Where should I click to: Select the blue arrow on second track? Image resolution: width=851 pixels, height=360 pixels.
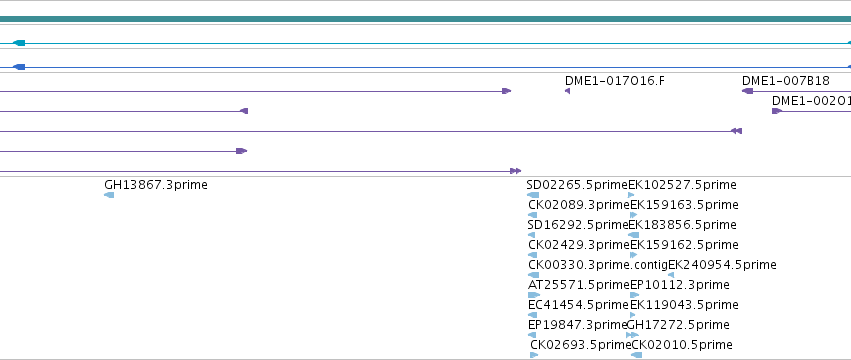click(x=19, y=67)
